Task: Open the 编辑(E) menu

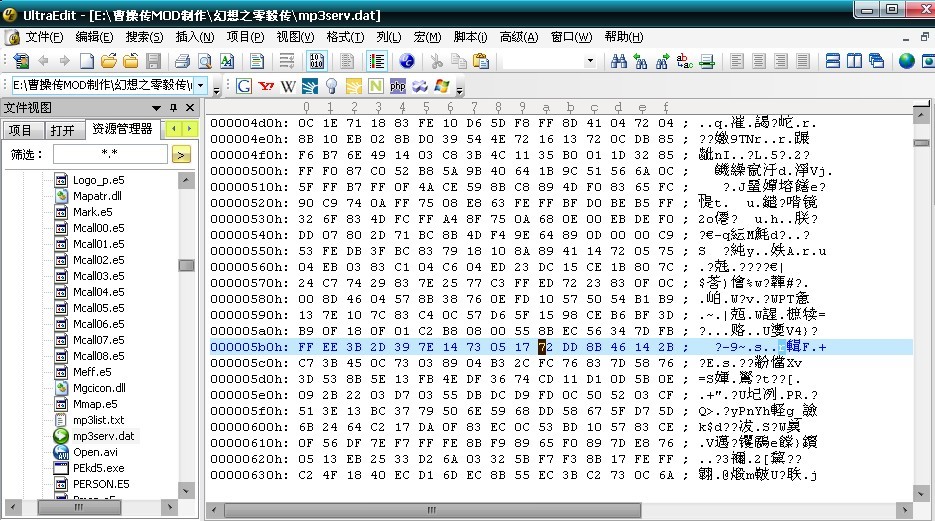Action: pos(94,37)
